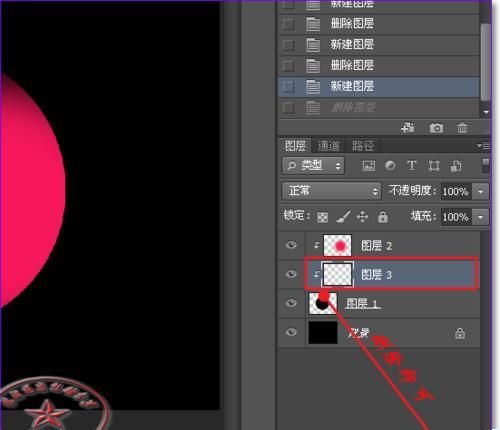The height and width of the screenshot is (430, 500).
Task: Click lock image pixels brush icon
Action: tap(343, 217)
